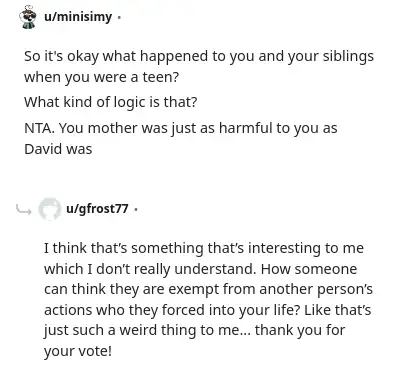
Task: Click the line 'actions who they forced into'
Action: [x=207, y=310]
